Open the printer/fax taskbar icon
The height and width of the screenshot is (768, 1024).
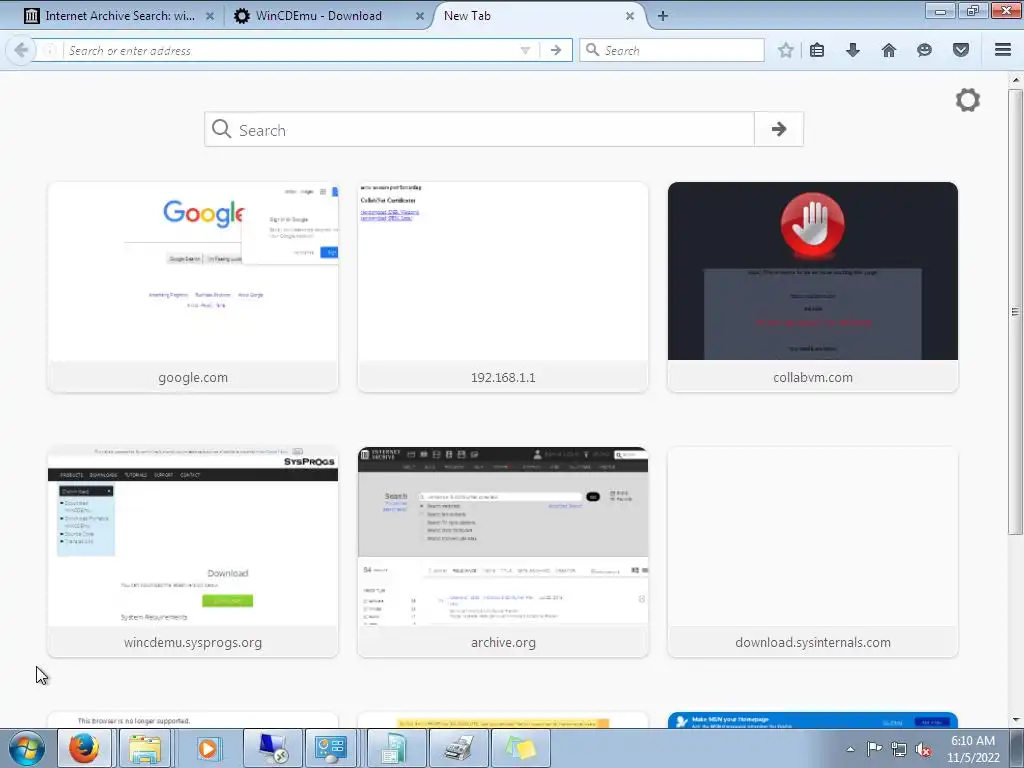point(458,748)
